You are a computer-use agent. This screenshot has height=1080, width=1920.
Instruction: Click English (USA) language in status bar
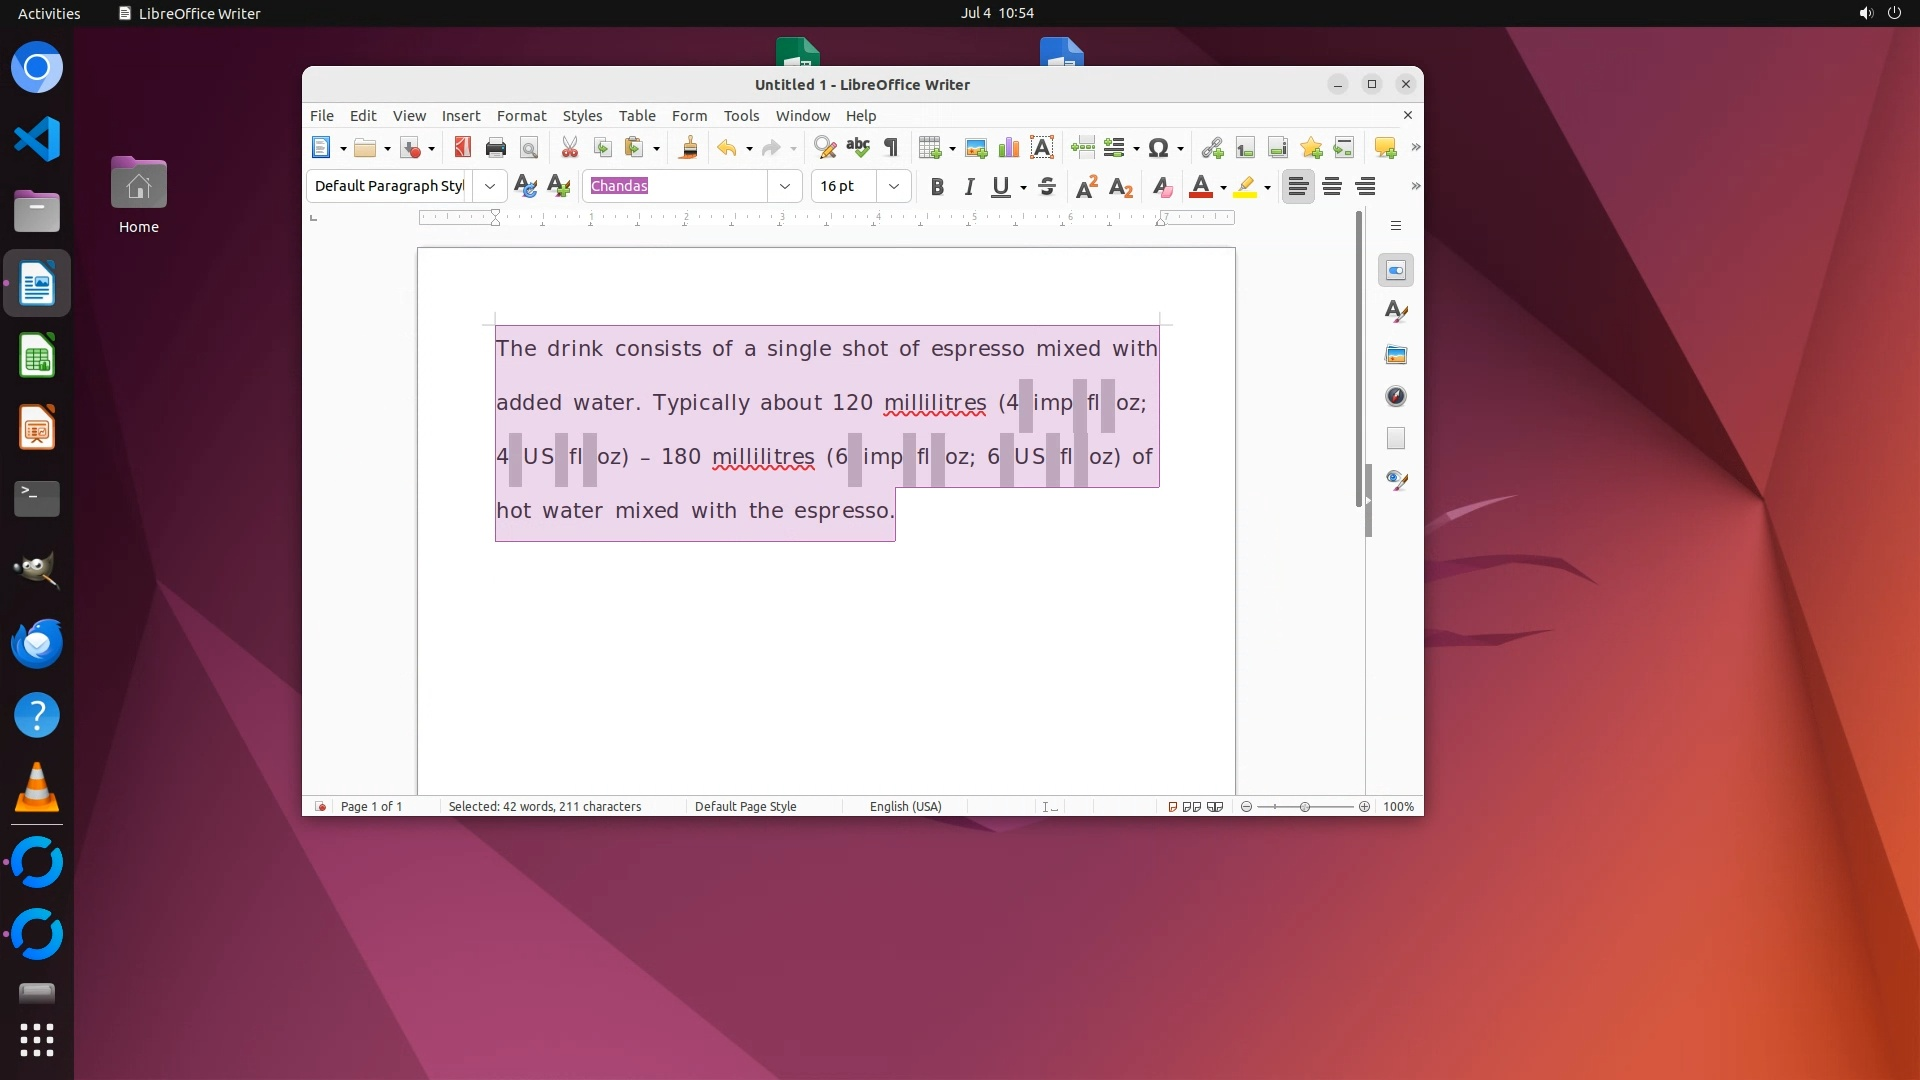[x=905, y=806]
